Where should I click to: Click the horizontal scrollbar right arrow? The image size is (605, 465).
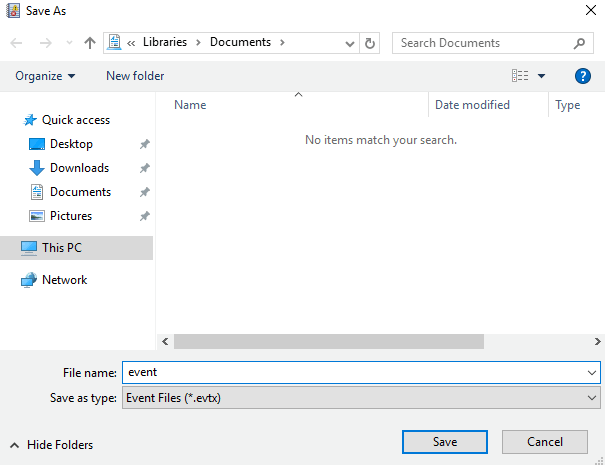597,342
